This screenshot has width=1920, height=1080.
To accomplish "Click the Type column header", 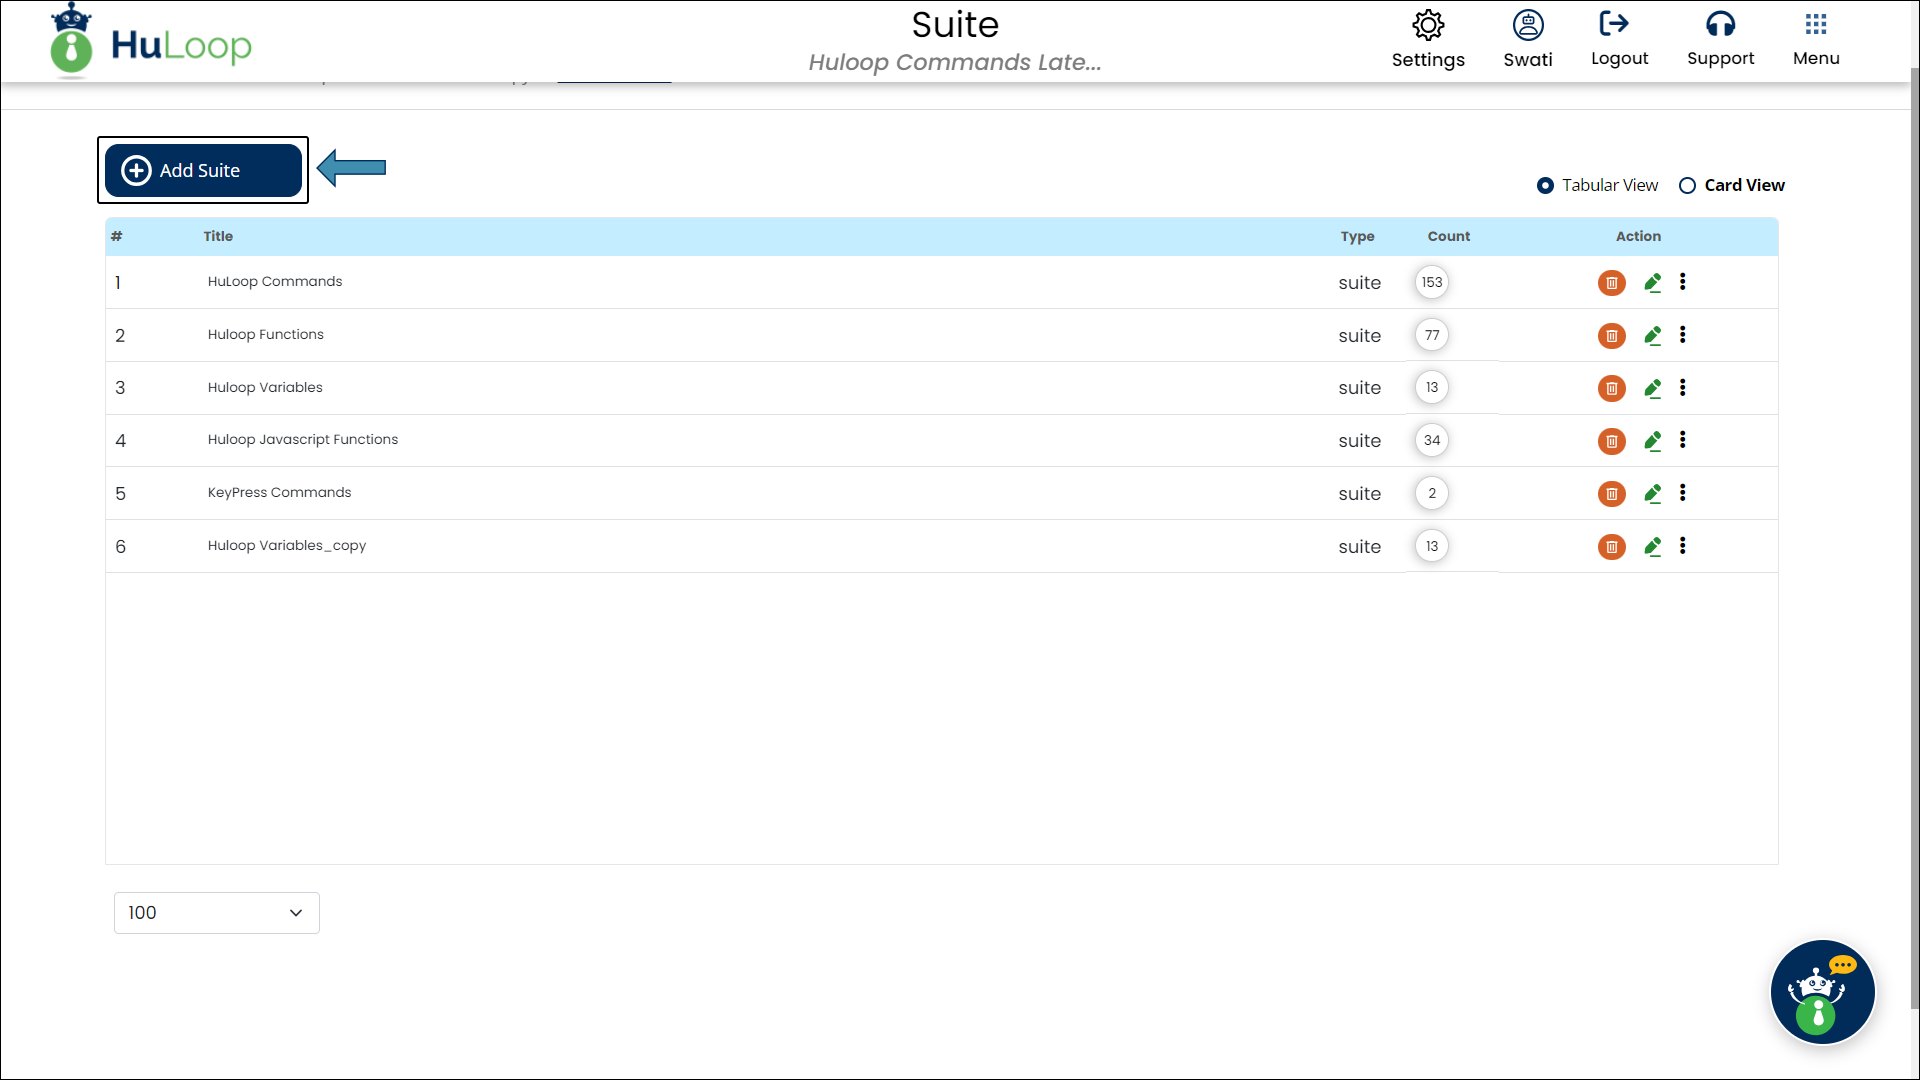I will [x=1357, y=237].
